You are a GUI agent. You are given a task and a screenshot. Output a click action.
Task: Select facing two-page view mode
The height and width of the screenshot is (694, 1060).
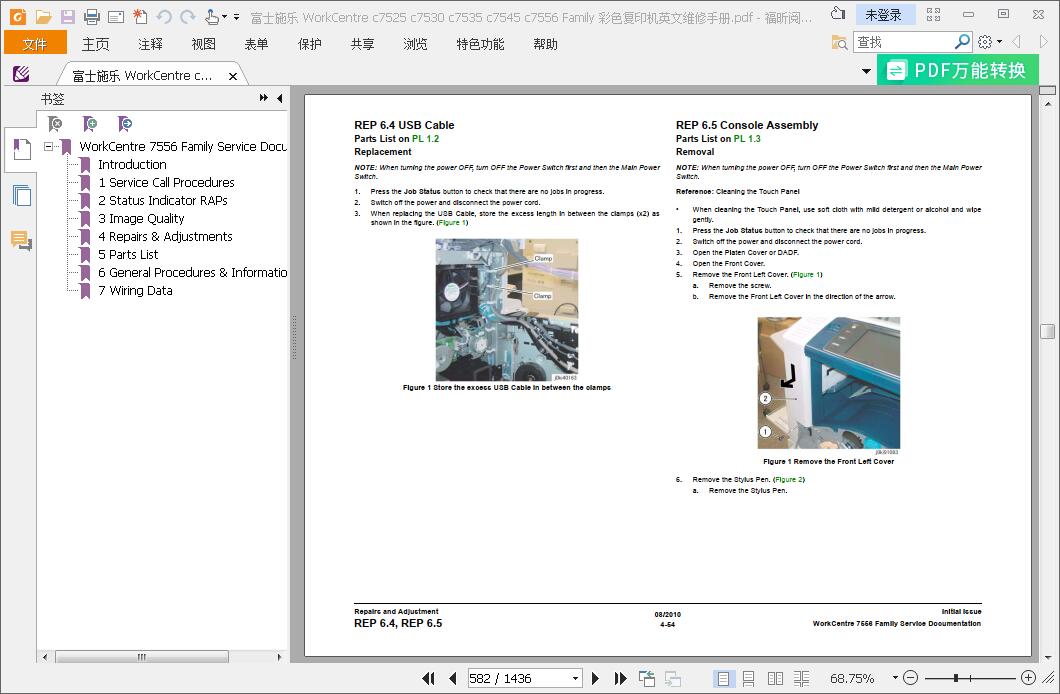(775, 678)
